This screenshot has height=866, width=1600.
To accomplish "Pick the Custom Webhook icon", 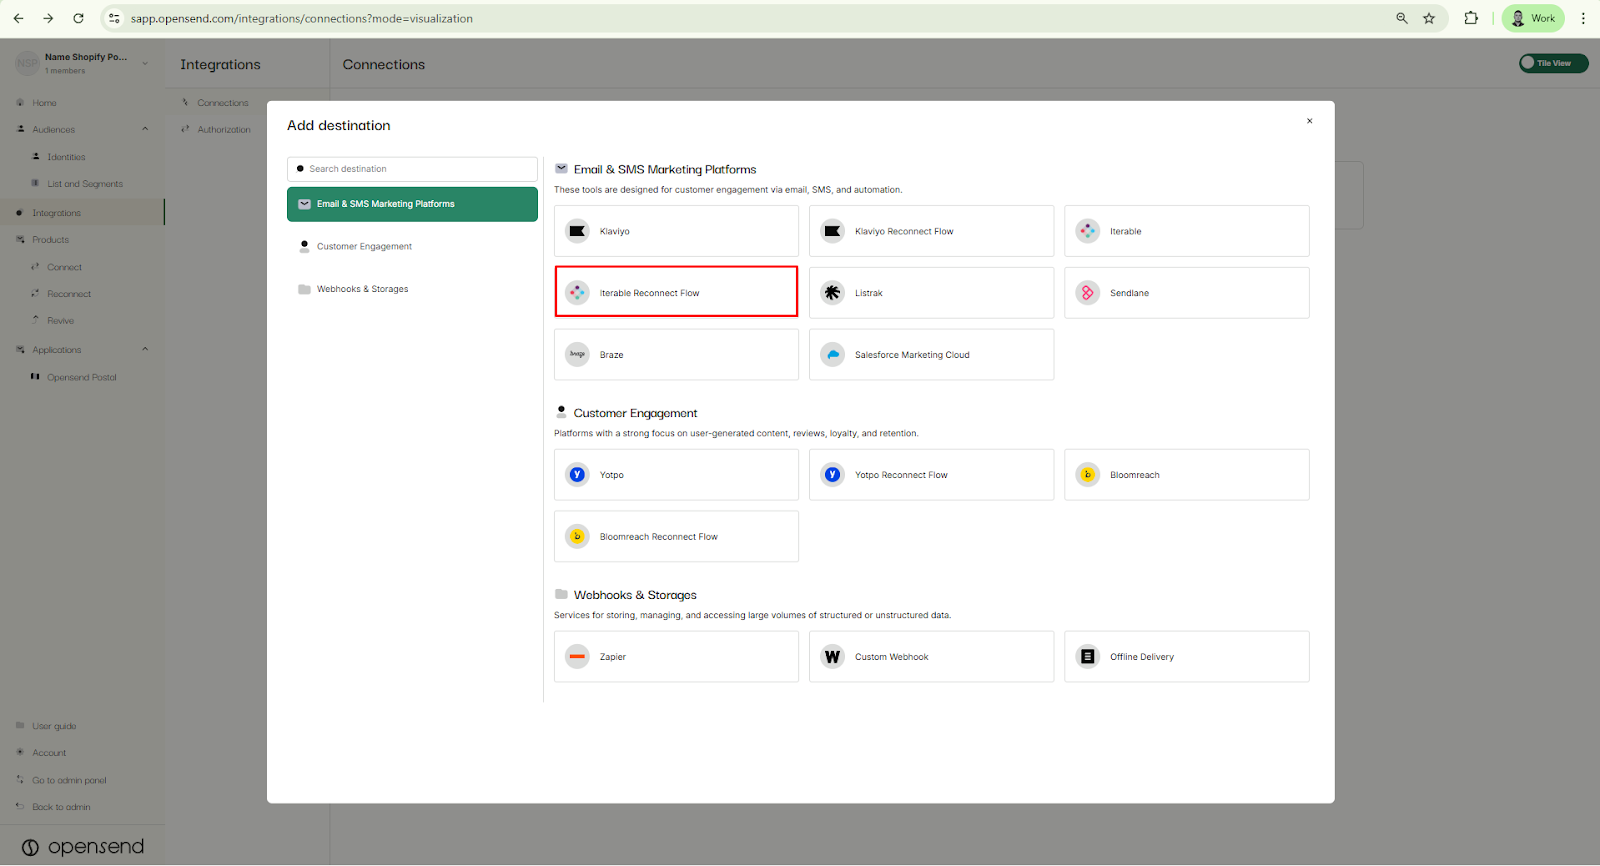I will pos(832,657).
